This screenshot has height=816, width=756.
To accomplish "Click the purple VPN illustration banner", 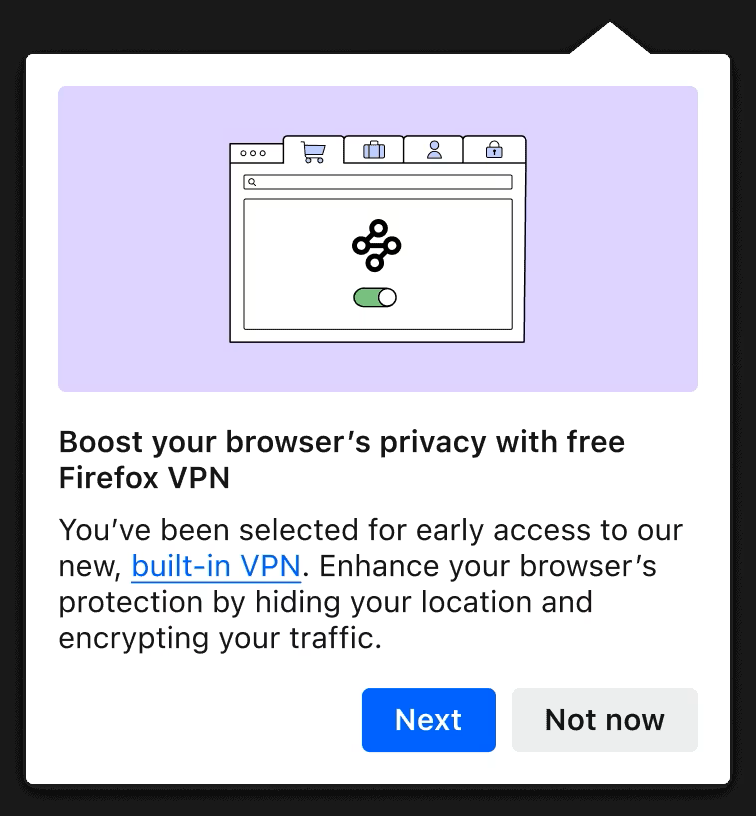I will pyautogui.click(x=378, y=239).
